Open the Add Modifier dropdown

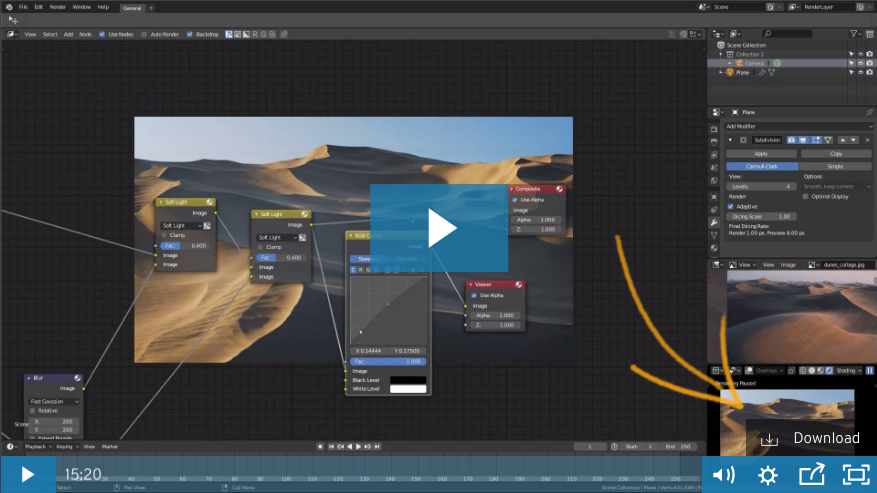click(x=798, y=126)
